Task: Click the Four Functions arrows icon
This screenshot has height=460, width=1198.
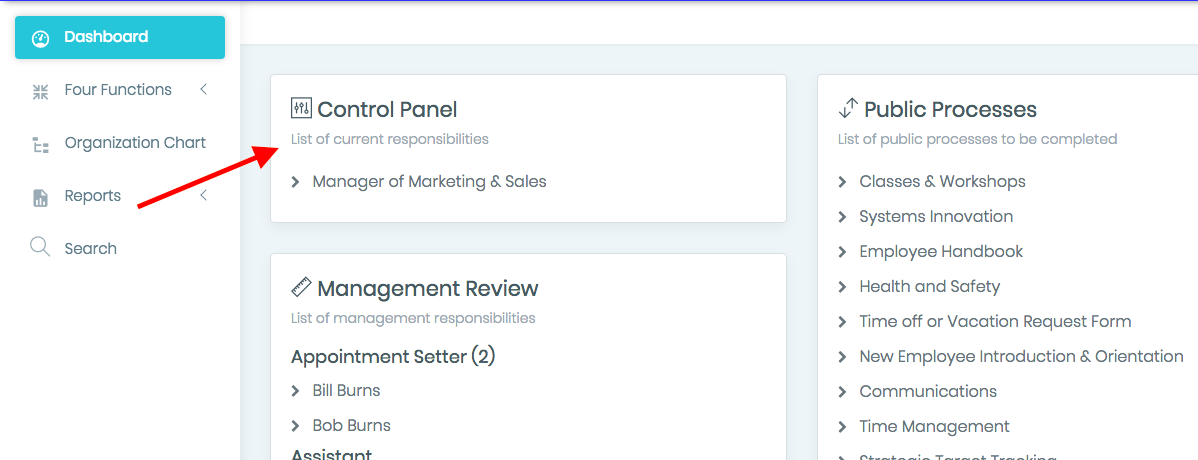Action: 40,92
